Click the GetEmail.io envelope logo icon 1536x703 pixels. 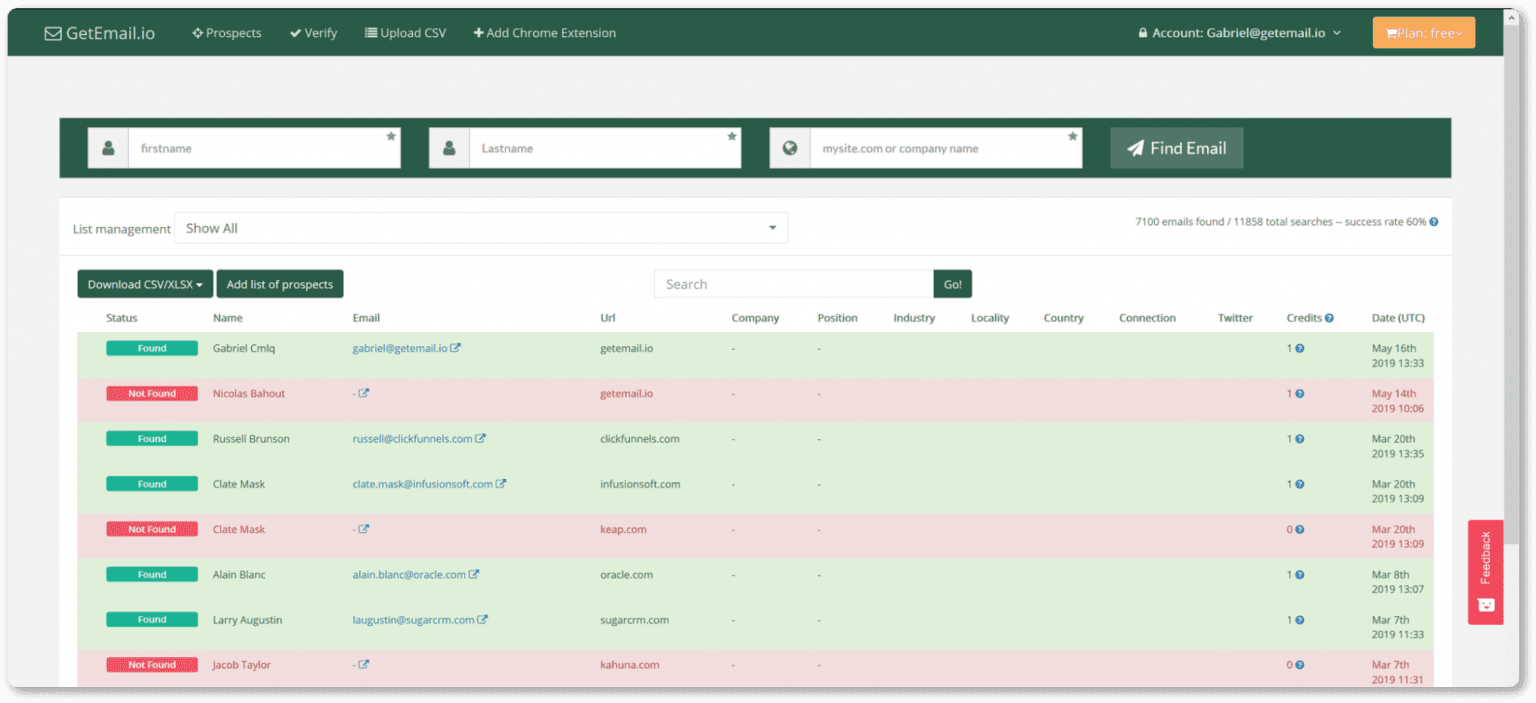point(53,33)
